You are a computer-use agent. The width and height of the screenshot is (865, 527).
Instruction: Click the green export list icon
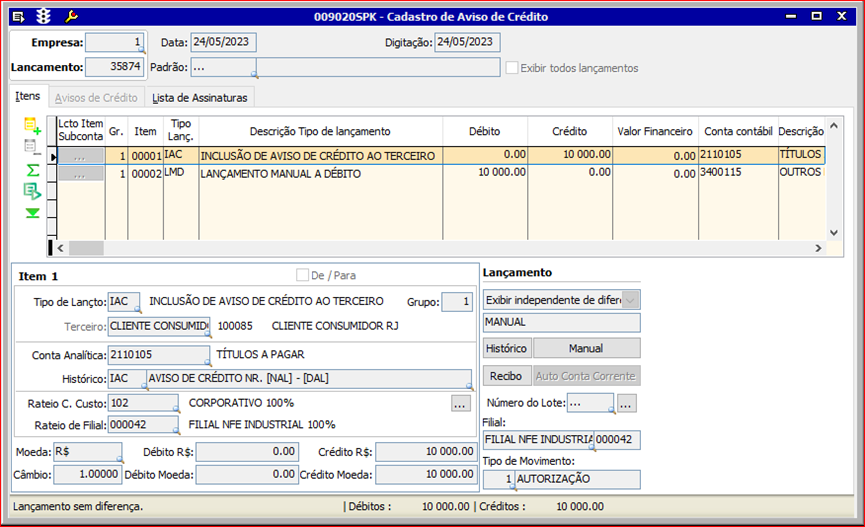click(x=32, y=191)
